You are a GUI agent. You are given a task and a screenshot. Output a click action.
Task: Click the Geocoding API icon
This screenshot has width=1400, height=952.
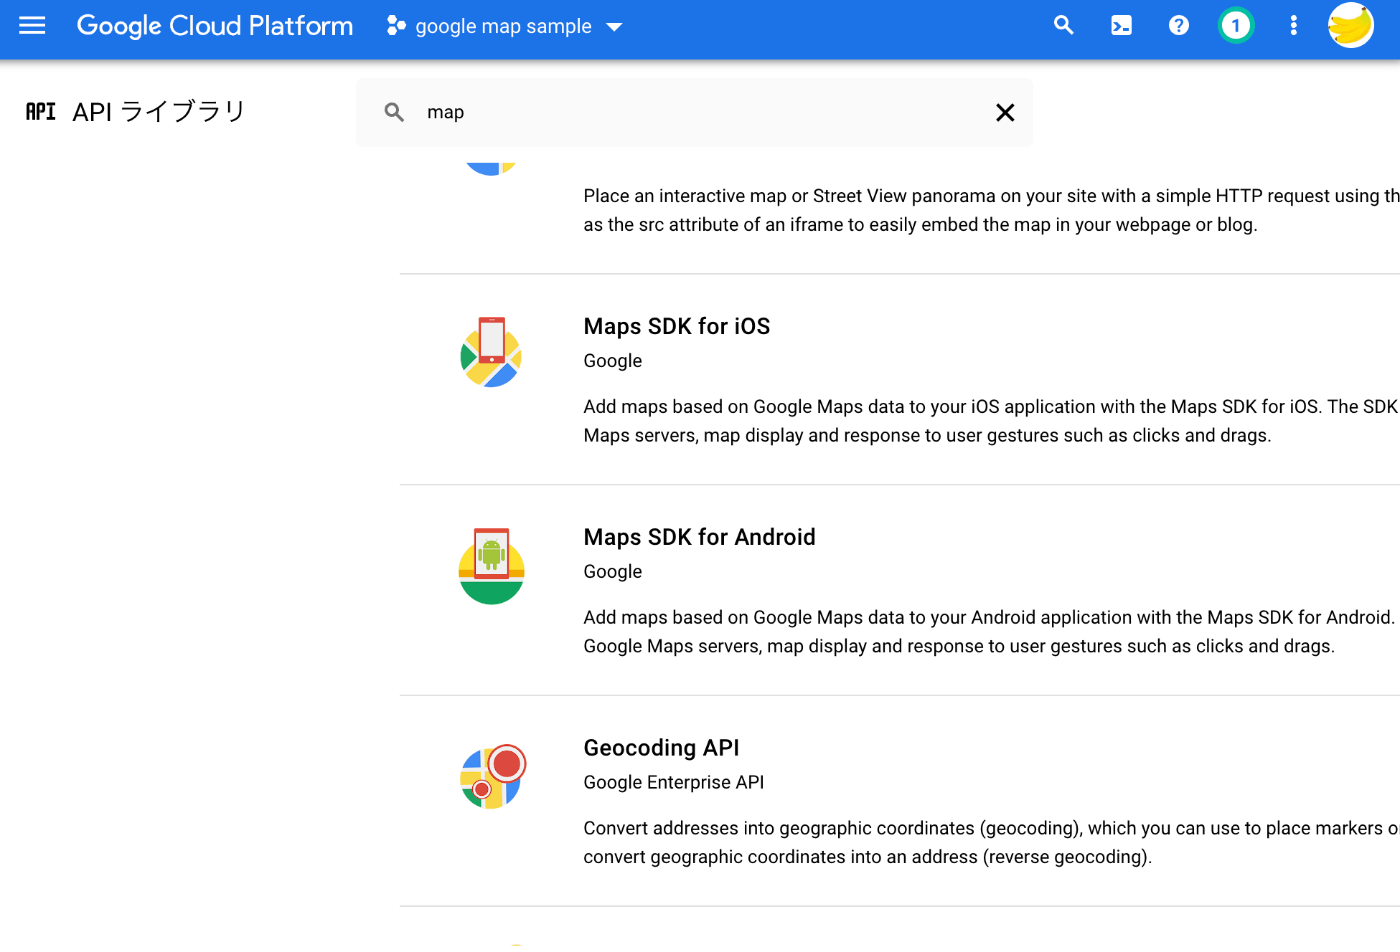coord(493,777)
